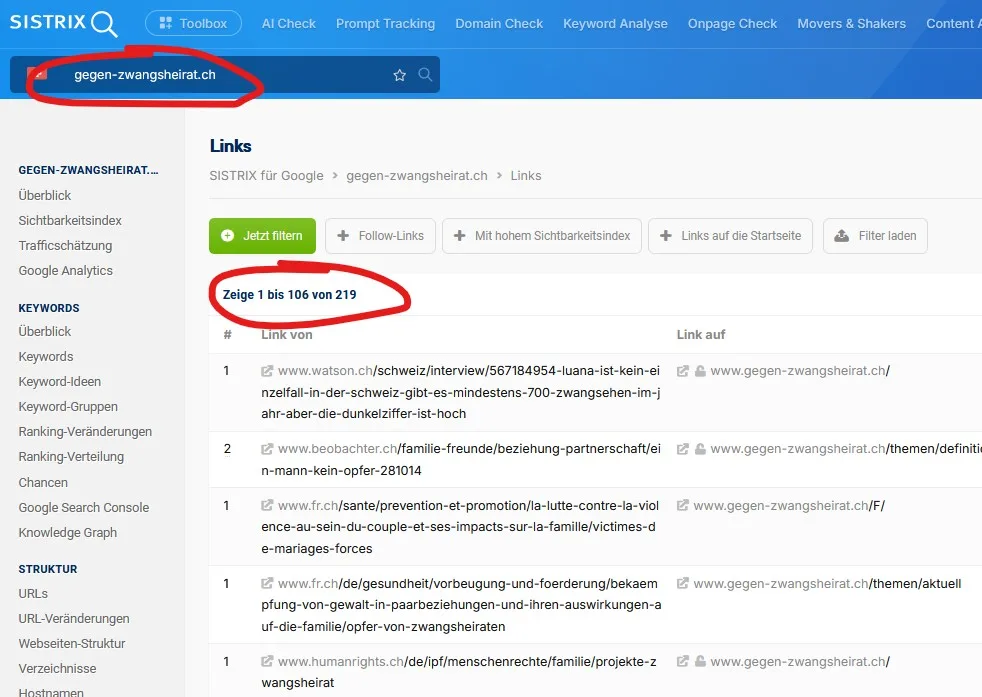Open Keyword Analyse in top navigation

[615, 23]
